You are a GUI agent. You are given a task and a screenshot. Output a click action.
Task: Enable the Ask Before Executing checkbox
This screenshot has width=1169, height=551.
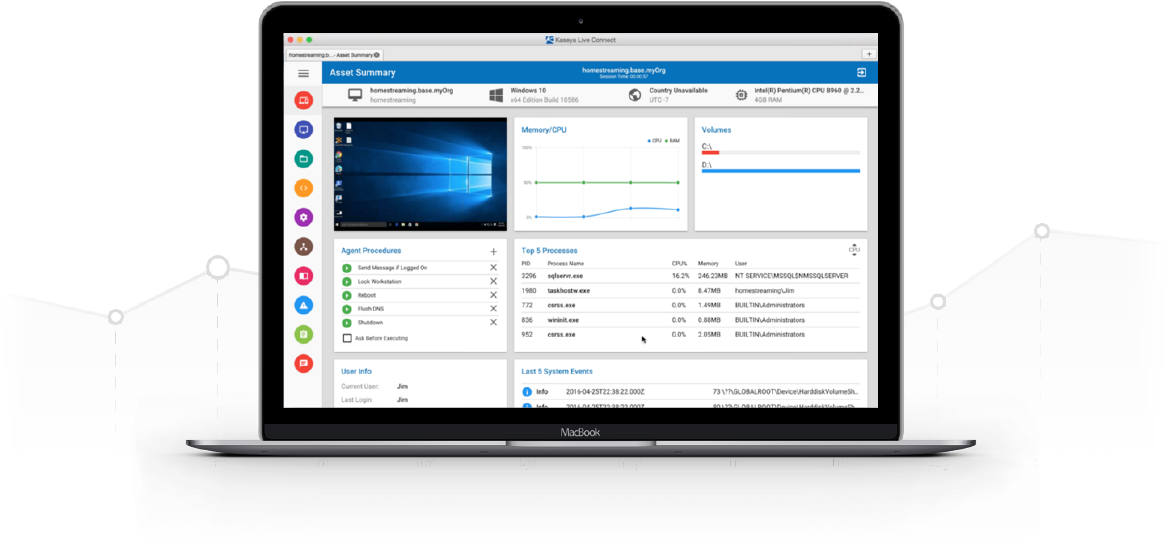(347, 338)
